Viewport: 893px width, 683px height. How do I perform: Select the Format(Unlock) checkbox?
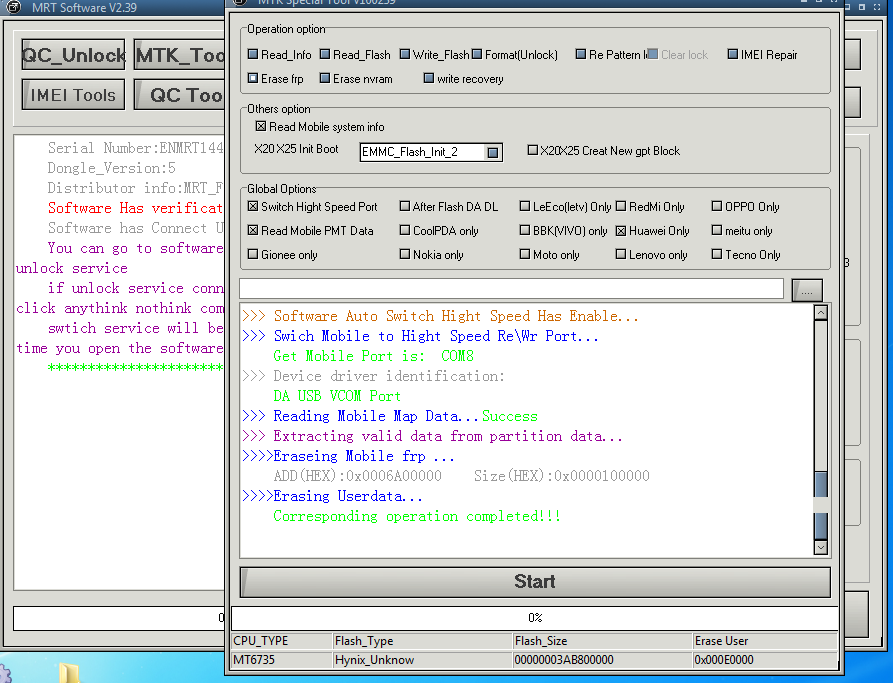[477, 55]
